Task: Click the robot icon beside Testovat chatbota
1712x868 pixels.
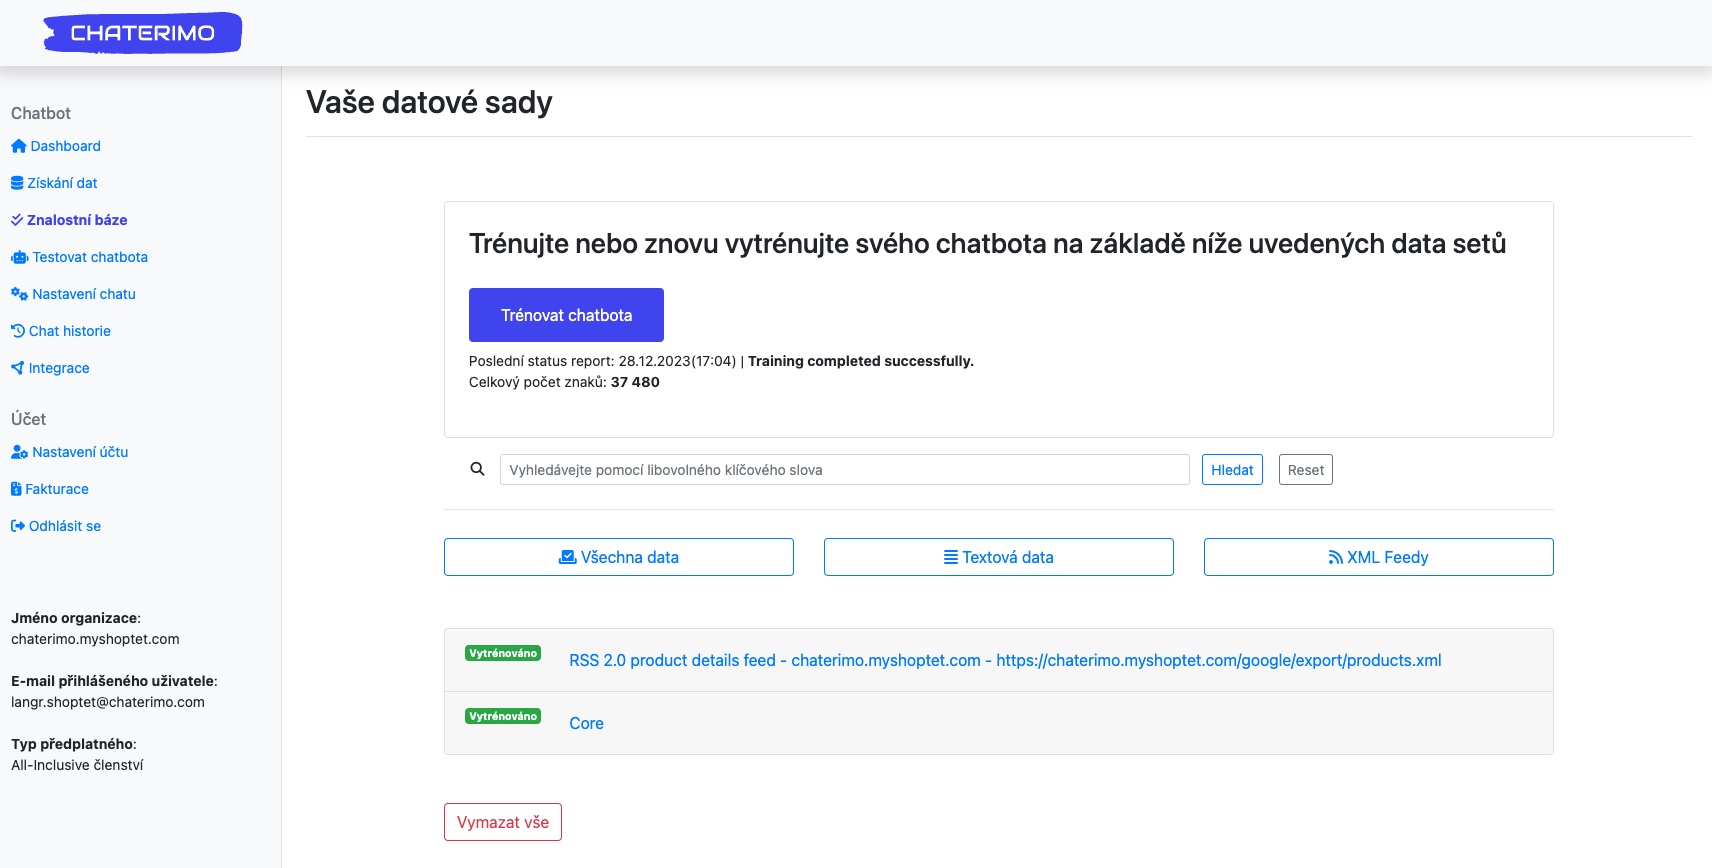Action: click(19, 257)
